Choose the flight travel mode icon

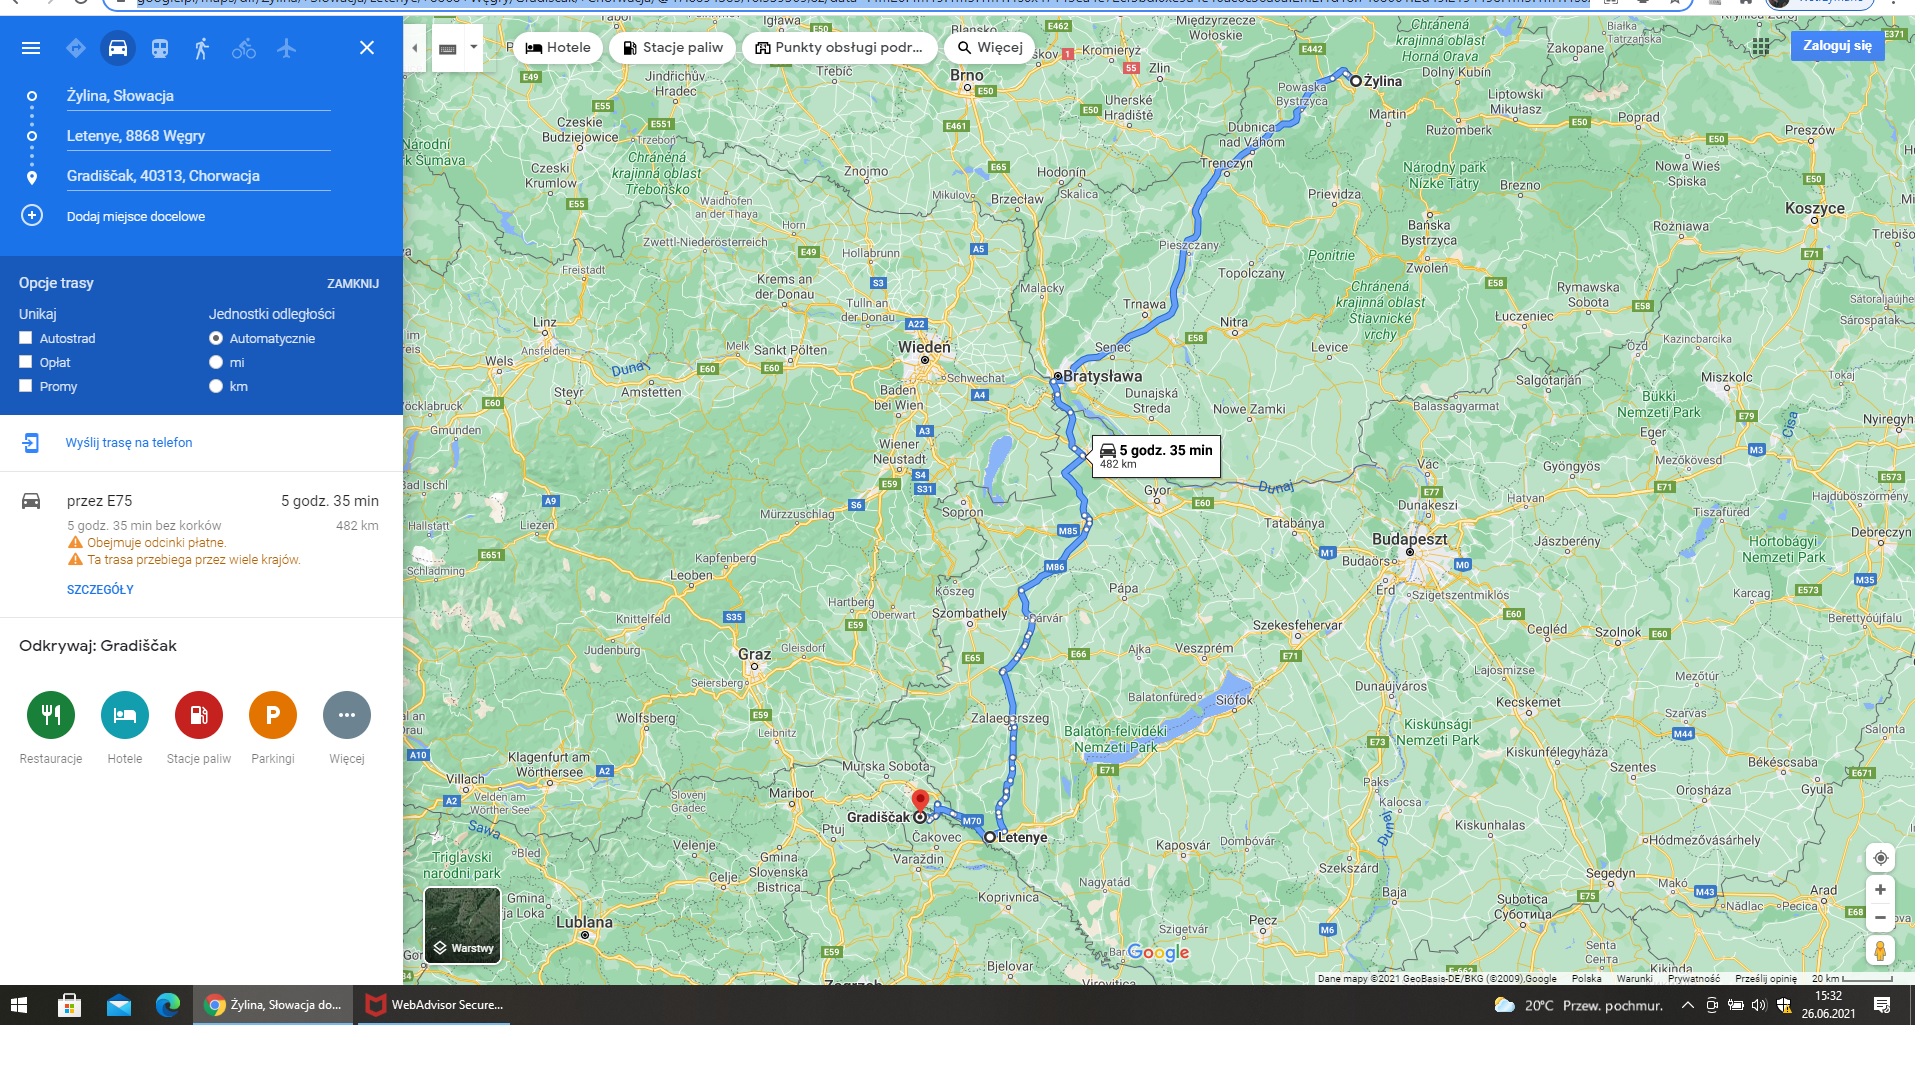287,48
